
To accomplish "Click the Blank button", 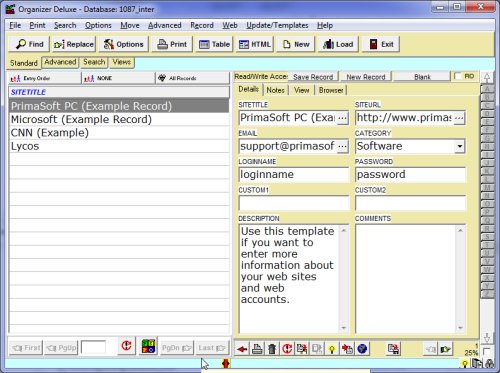I will pos(422,77).
